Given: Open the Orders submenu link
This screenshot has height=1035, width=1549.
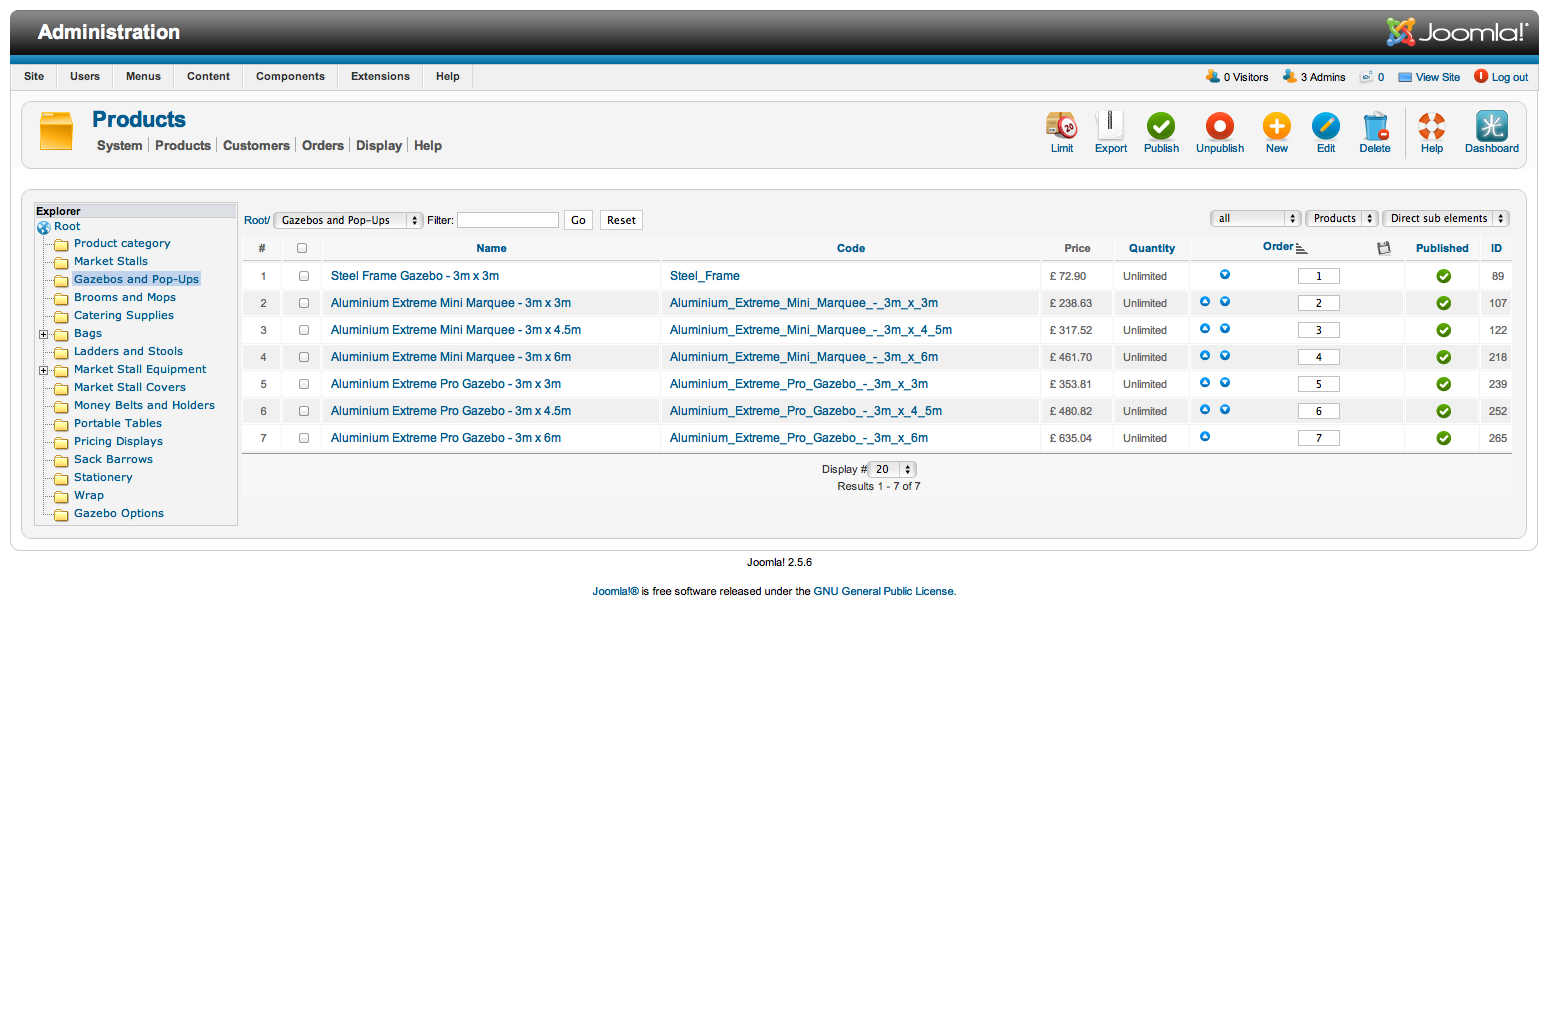Looking at the screenshot, I should (323, 145).
